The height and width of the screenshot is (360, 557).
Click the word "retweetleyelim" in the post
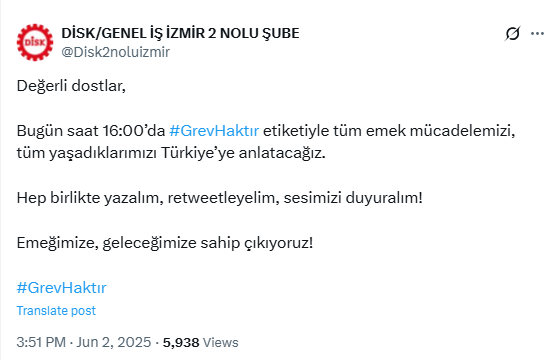tap(221, 198)
